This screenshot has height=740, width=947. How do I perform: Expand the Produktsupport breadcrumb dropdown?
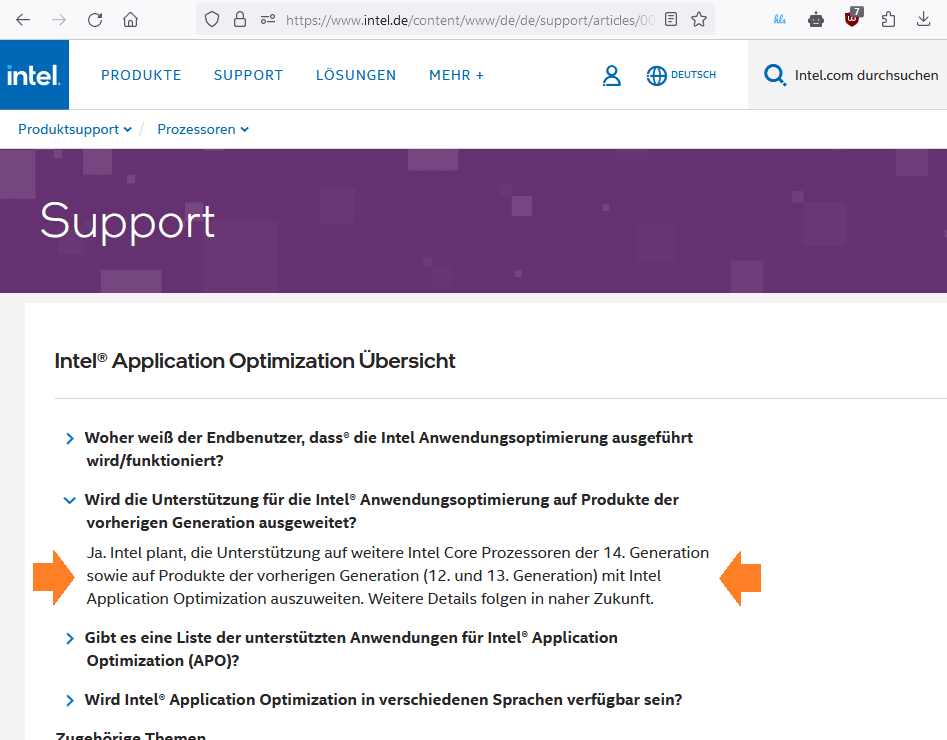tap(75, 129)
